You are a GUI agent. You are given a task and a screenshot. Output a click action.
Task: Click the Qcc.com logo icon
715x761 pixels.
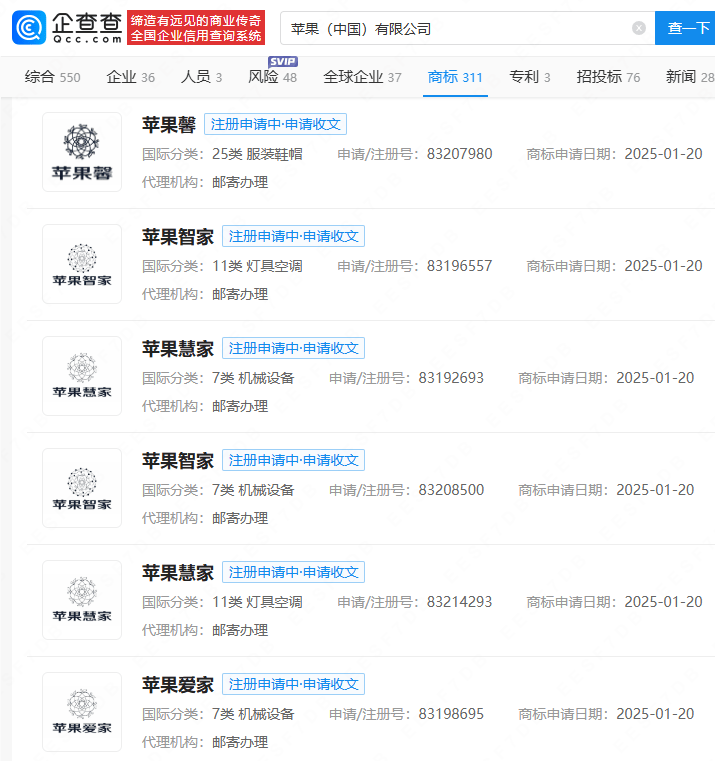click(x=29, y=28)
